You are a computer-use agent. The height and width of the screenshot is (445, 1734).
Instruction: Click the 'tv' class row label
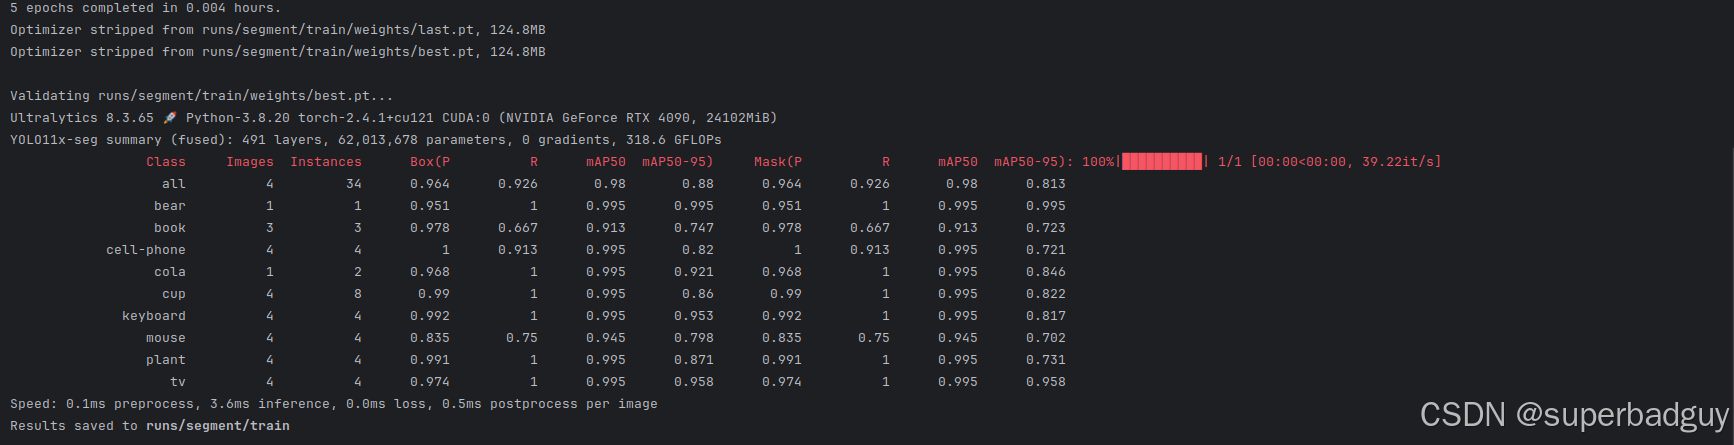[178, 382]
